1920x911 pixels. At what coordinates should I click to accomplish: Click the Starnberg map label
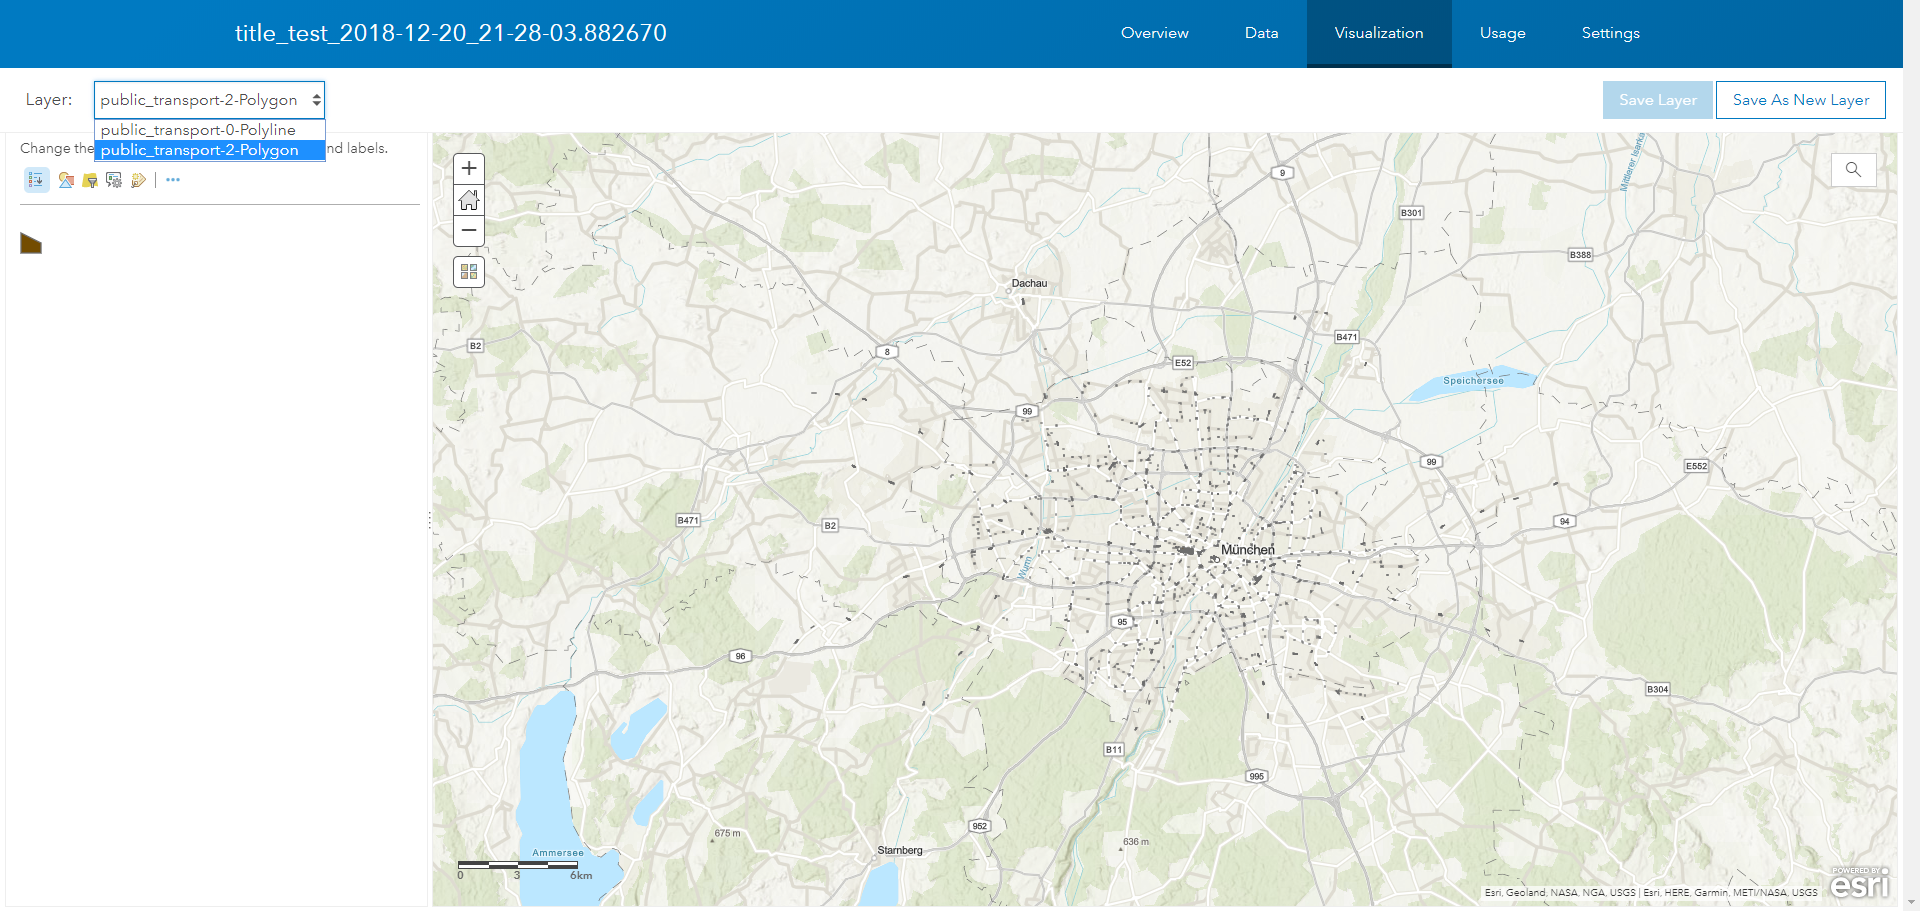pos(900,850)
